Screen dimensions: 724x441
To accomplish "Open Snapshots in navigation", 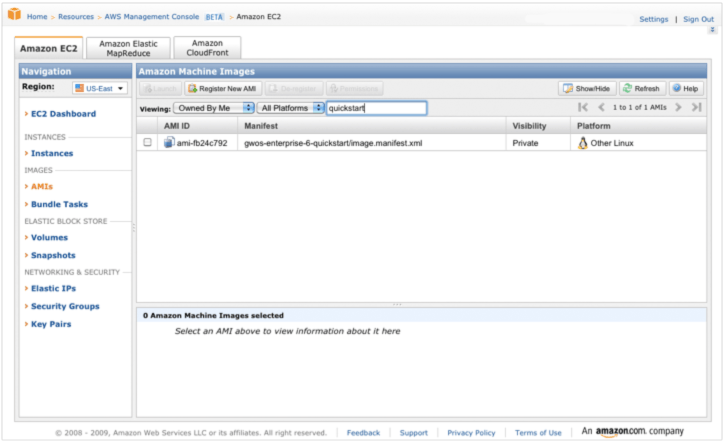I will (53, 255).
